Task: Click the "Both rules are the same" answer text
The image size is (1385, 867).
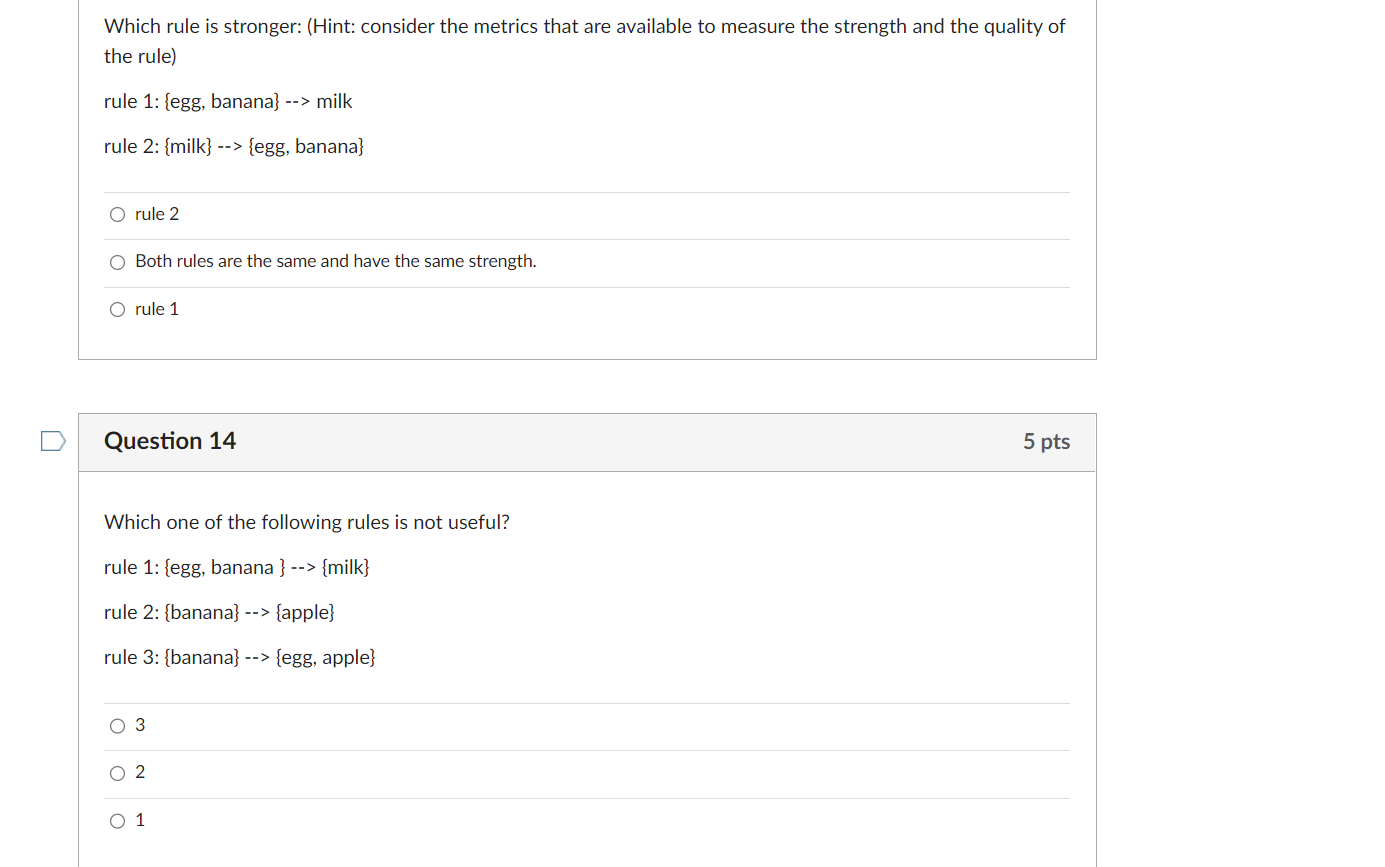Action: 335,261
